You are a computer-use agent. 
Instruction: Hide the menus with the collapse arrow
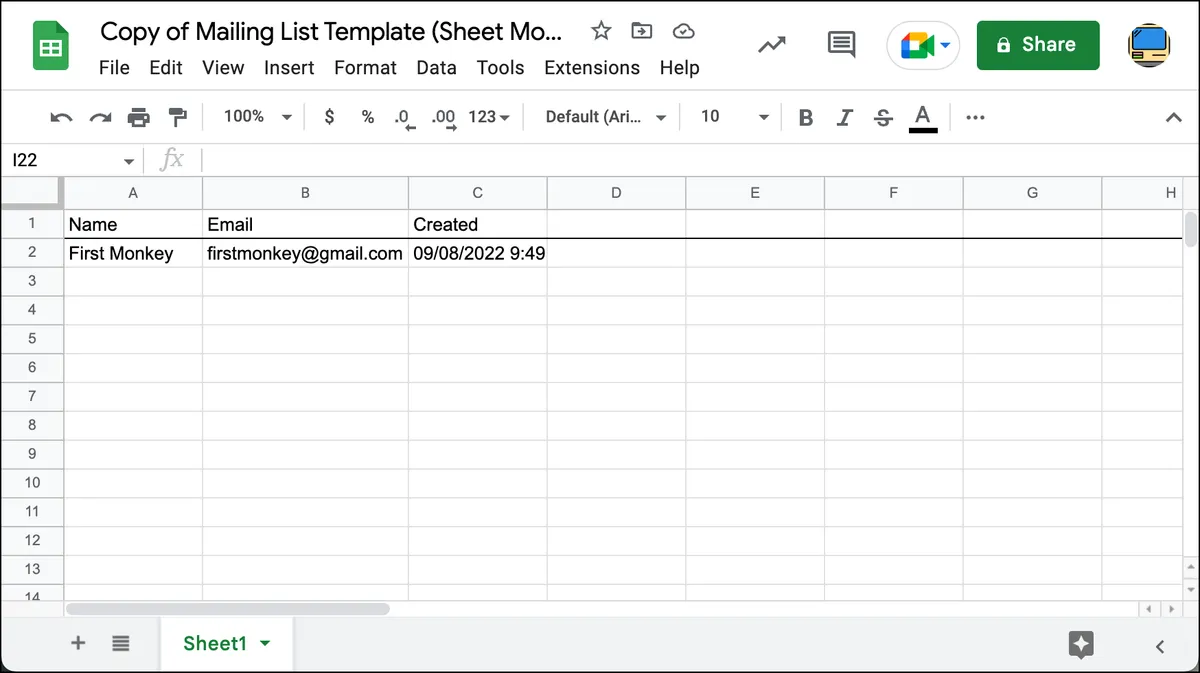tap(1174, 118)
